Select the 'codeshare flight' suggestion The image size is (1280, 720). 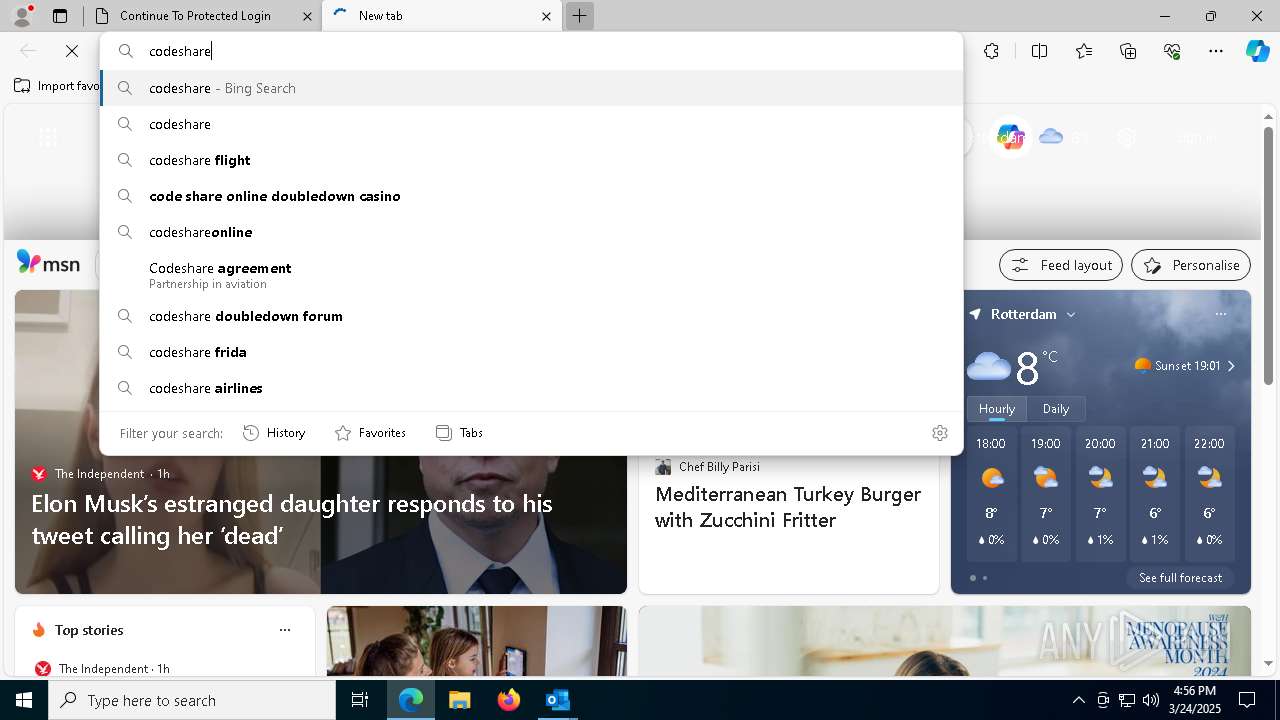coord(532,160)
